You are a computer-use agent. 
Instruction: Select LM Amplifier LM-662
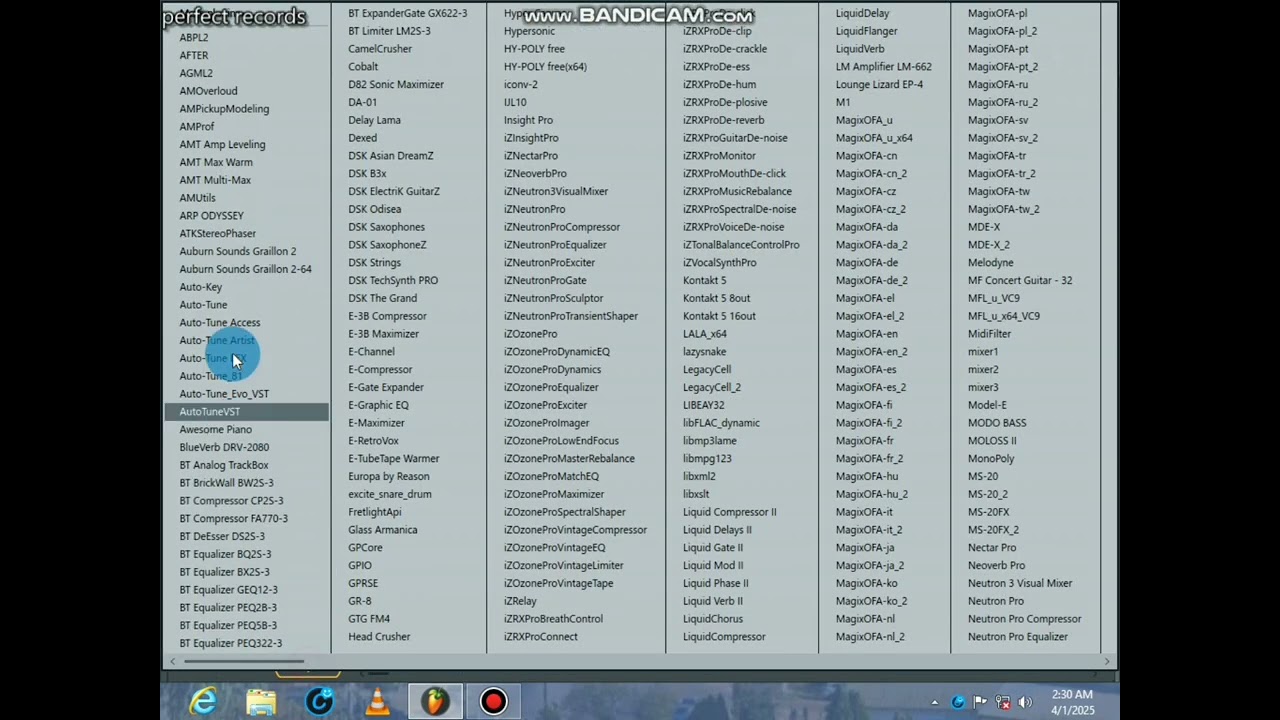(884, 67)
